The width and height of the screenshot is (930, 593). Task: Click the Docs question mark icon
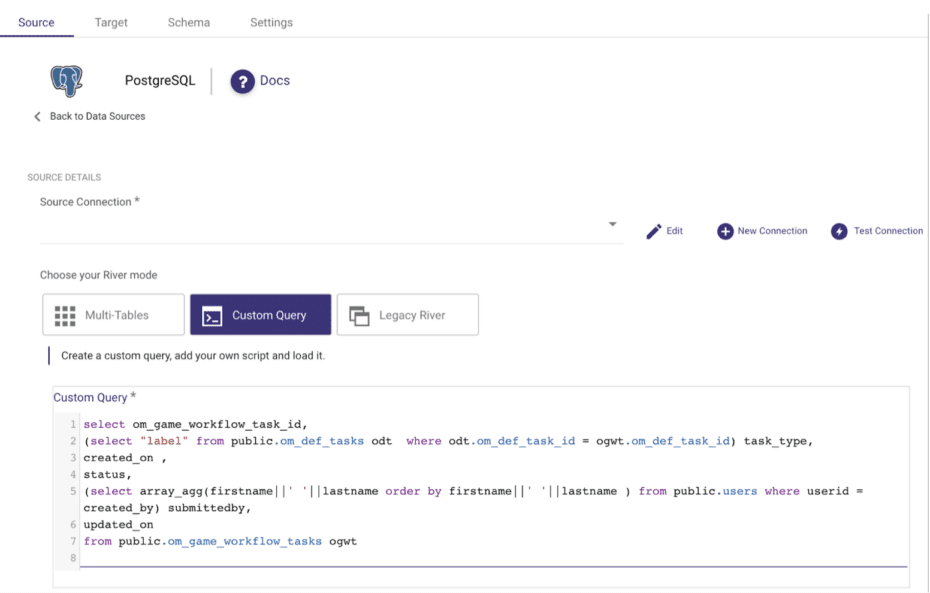pos(242,81)
